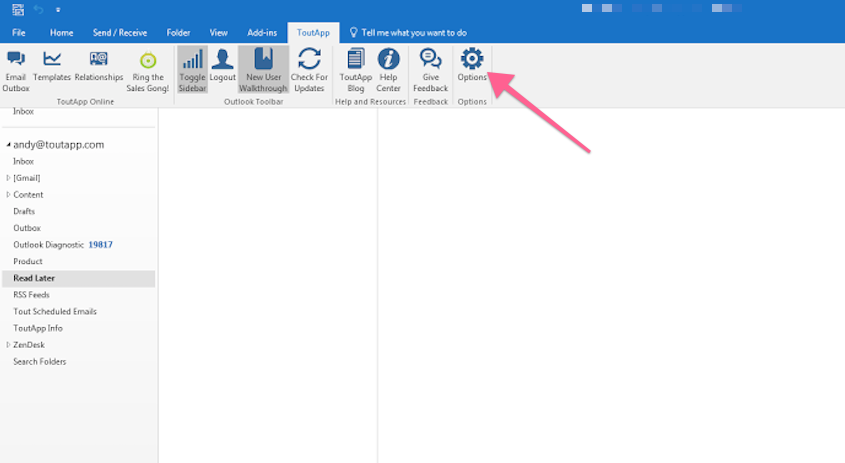This screenshot has height=463, width=845.
Task: Click Logout in the Outlook Toolbar
Action: (x=222, y=66)
